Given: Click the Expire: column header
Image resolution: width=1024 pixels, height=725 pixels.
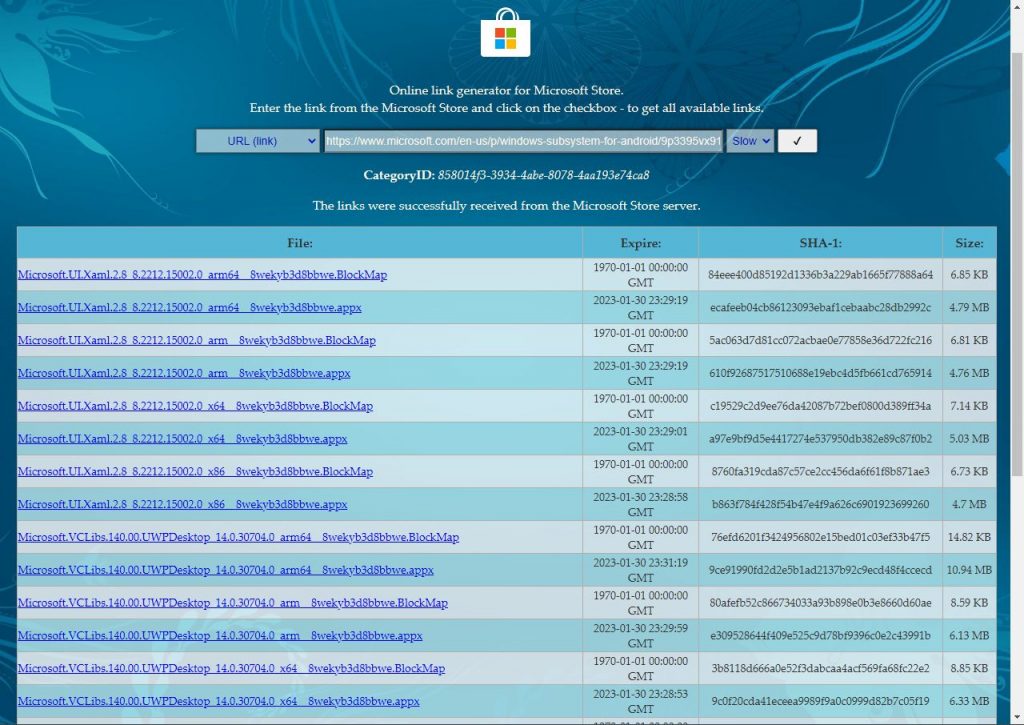Looking at the screenshot, I should (x=641, y=243).
